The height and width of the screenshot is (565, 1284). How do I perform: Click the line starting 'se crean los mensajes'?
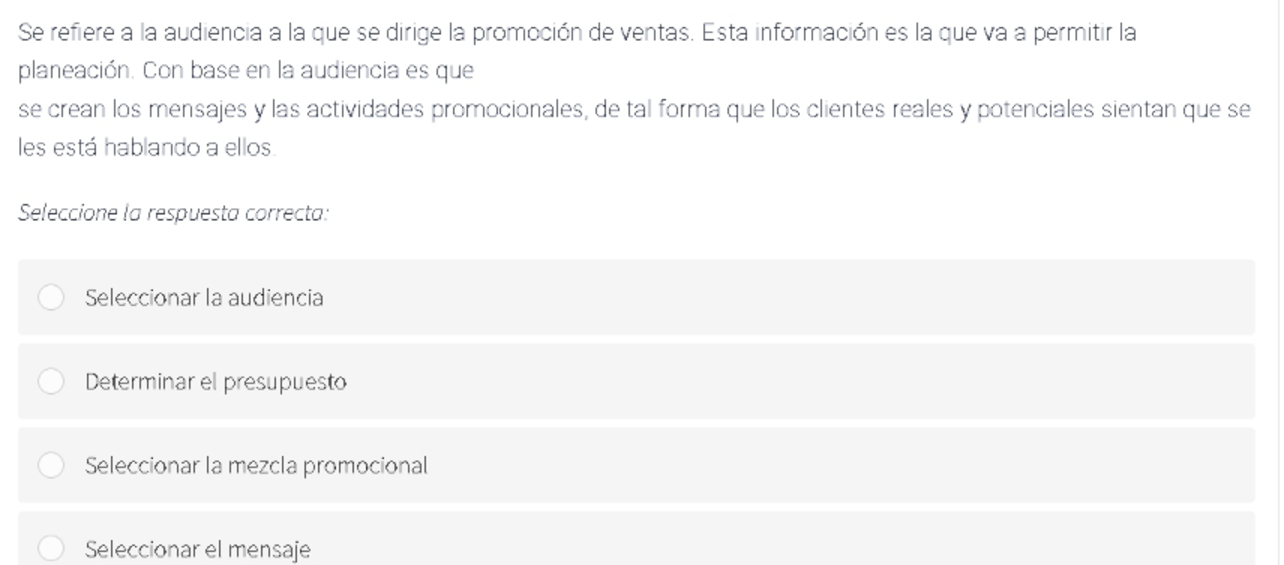(634, 110)
